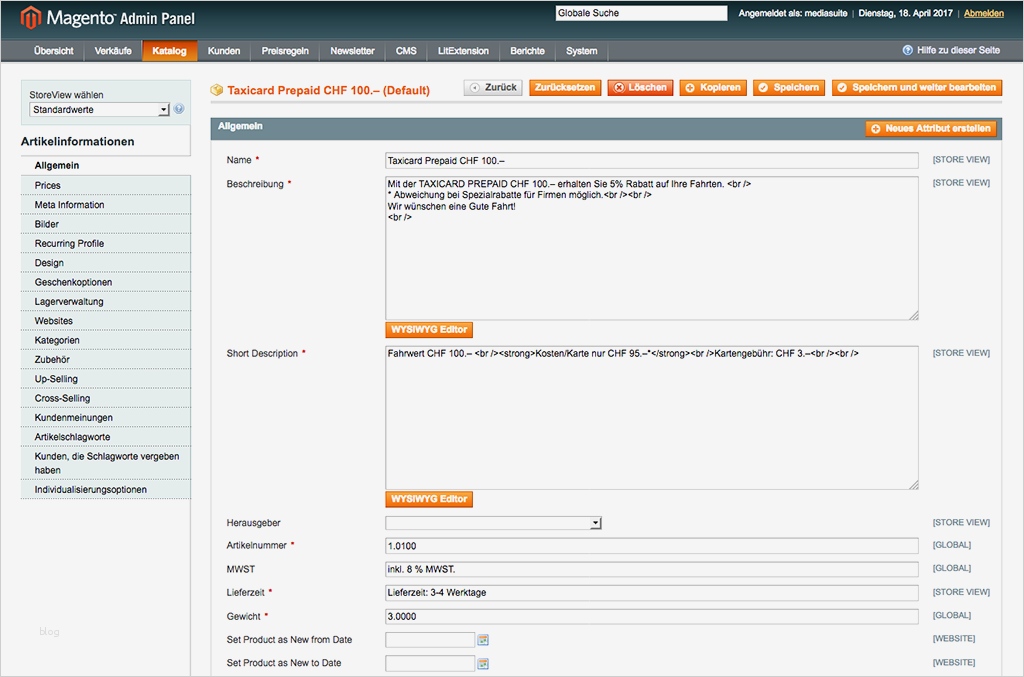Select the Zubehör tab
This screenshot has width=1024, height=677.
pos(106,360)
